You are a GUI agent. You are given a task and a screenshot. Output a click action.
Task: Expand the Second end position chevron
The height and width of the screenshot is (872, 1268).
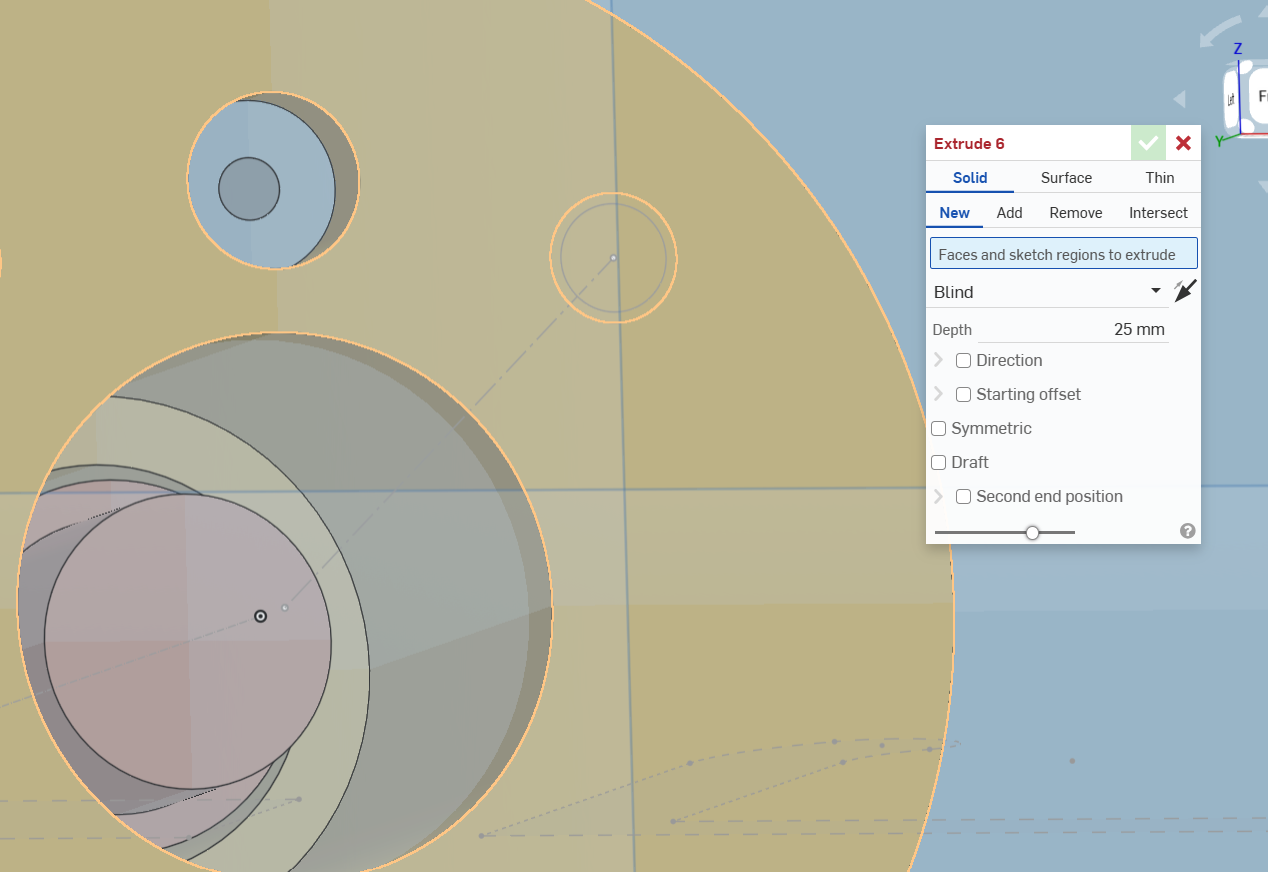pyautogui.click(x=938, y=496)
